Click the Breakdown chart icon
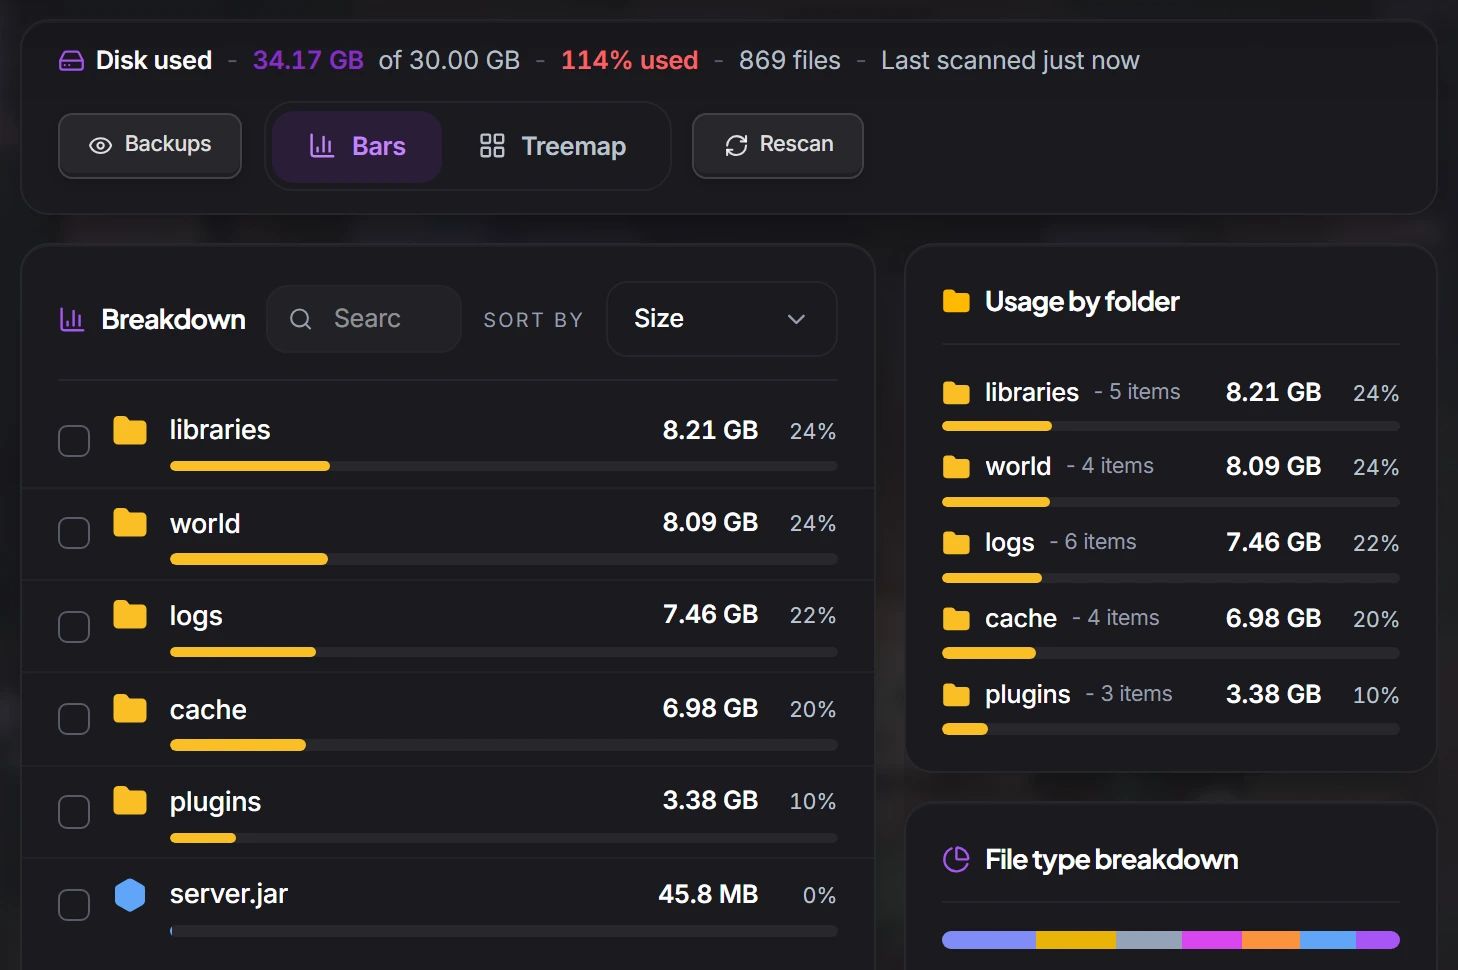Image resolution: width=1458 pixels, height=970 pixels. click(x=72, y=319)
